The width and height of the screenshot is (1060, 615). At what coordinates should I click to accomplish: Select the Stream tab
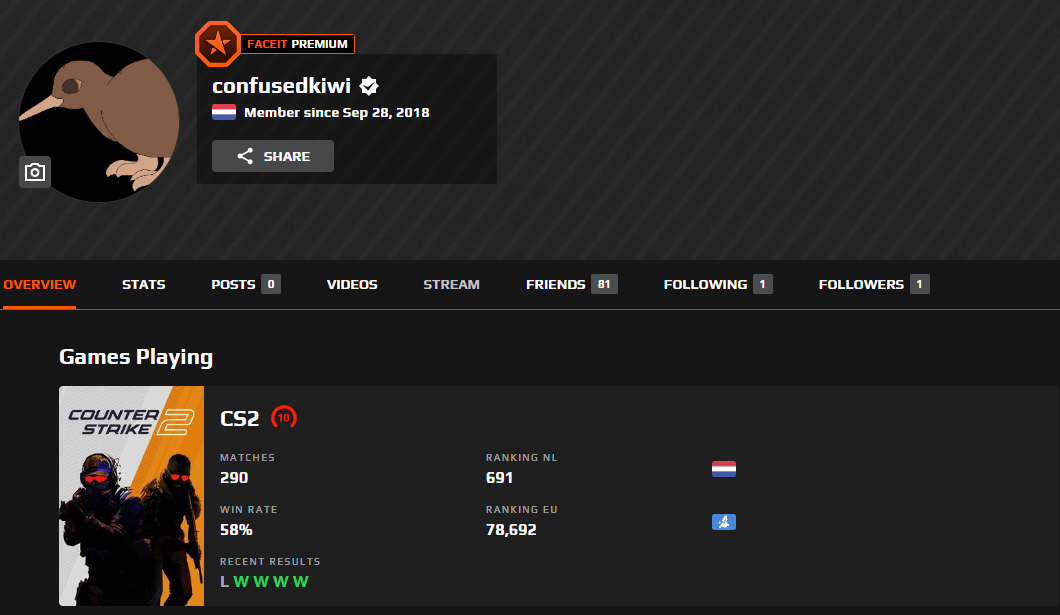[452, 285]
